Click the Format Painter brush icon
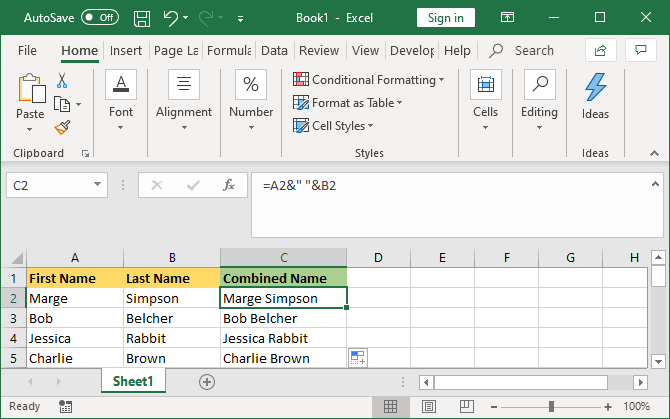 [62, 127]
